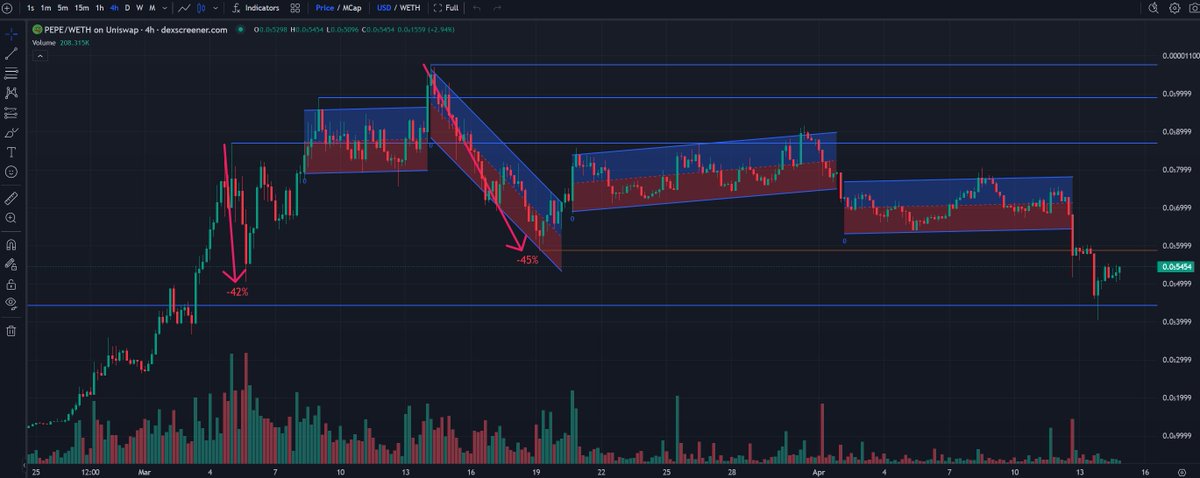The image size is (1200, 478).
Task: Show prices in USD
Action: pos(384,7)
